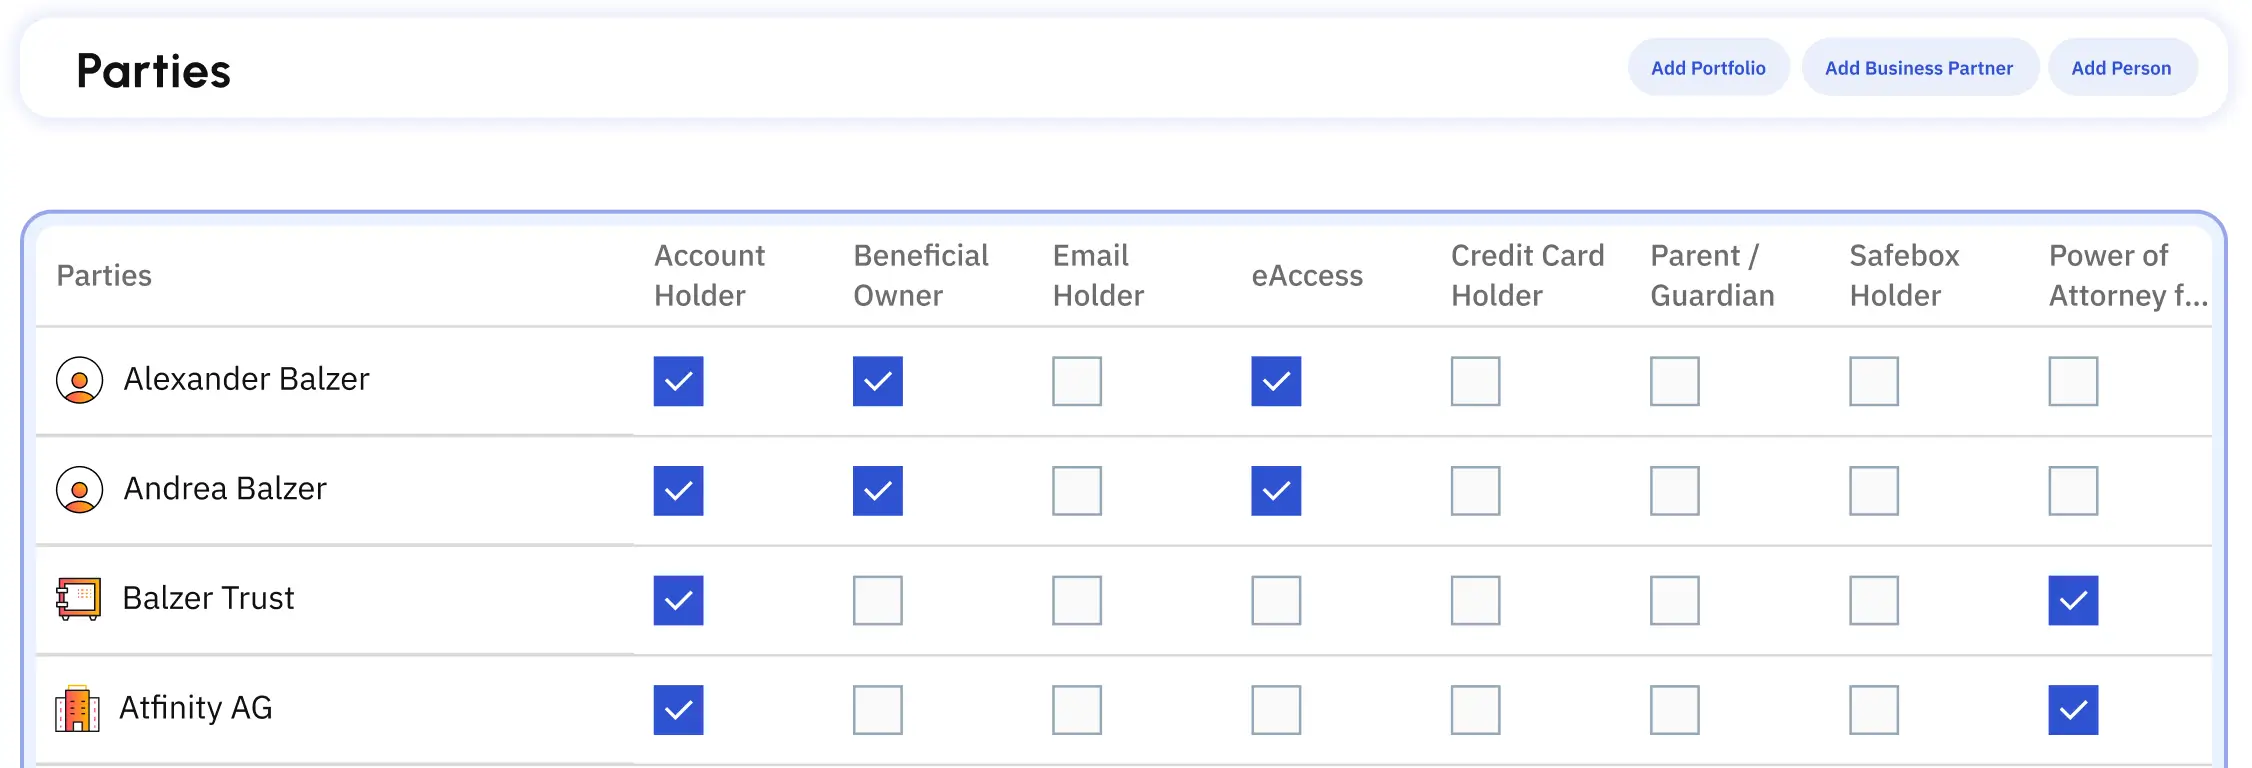
Task: Uncheck Account Holder for Balzer Trust
Action: [x=678, y=599]
